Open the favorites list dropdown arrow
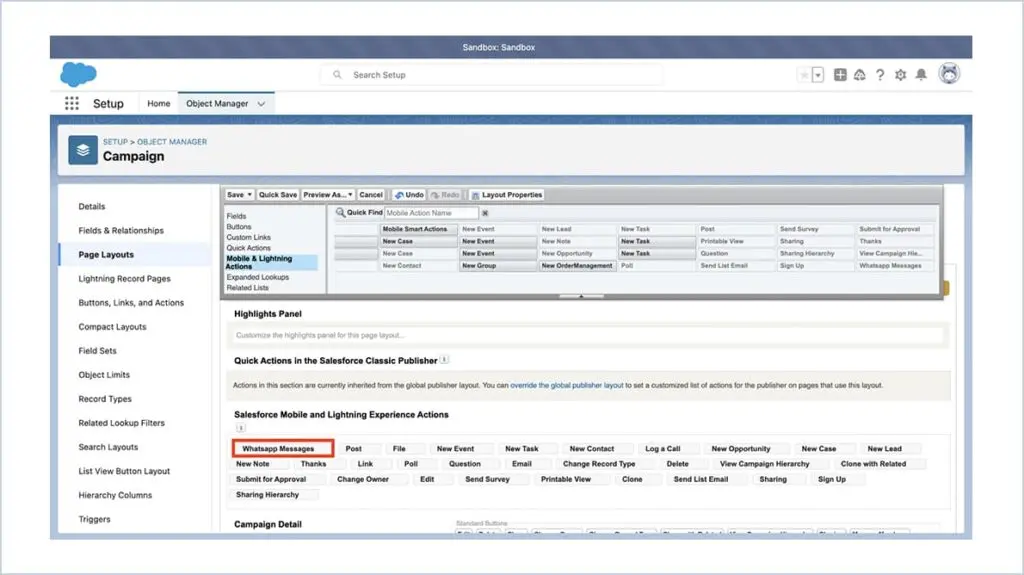 pyautogui.click(x=818, y=75)
